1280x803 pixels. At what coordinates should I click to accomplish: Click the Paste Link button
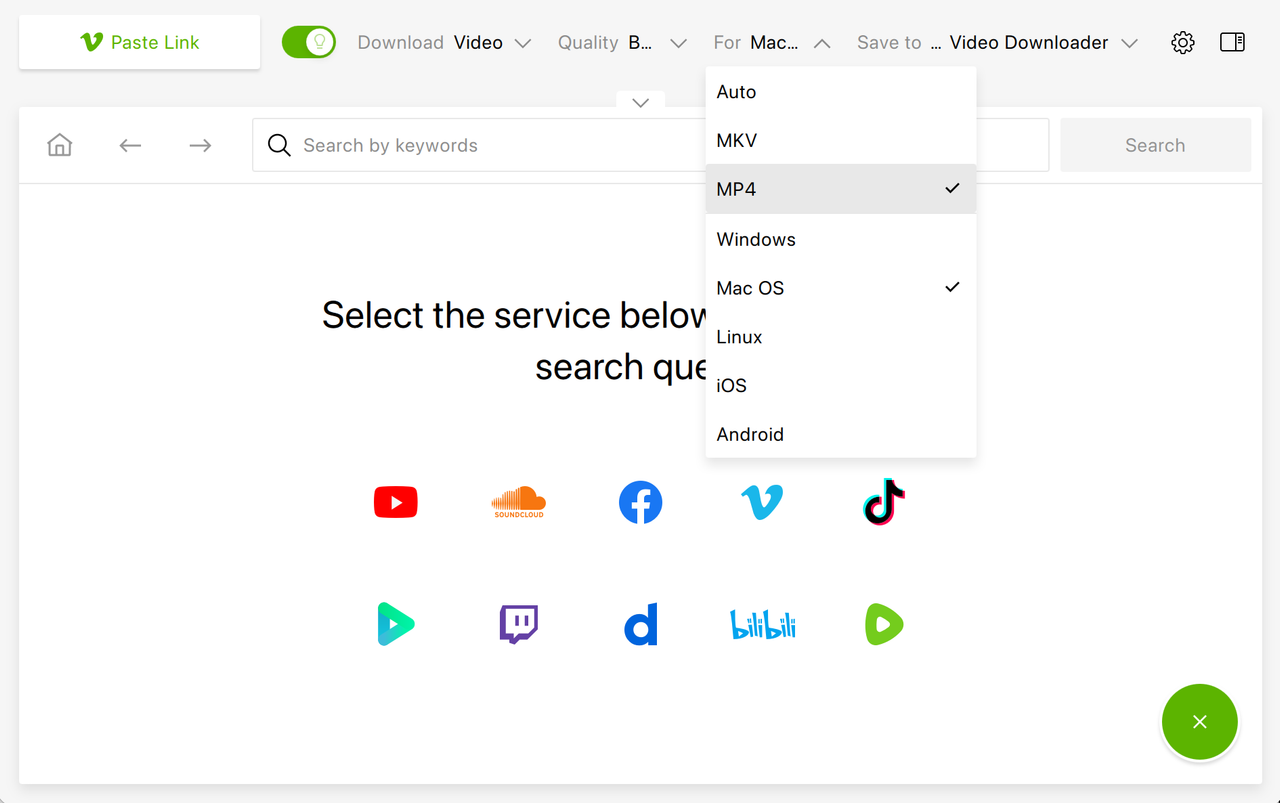[x=139, y=42]
